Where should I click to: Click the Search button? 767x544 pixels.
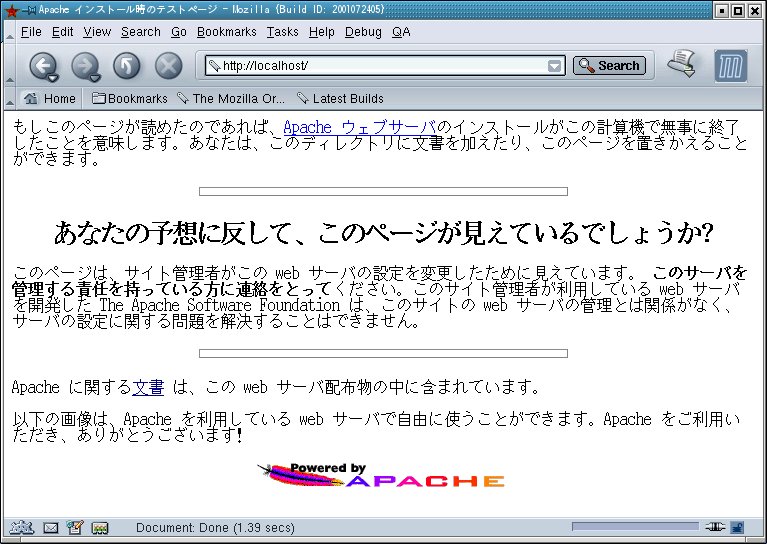[609, 66]
